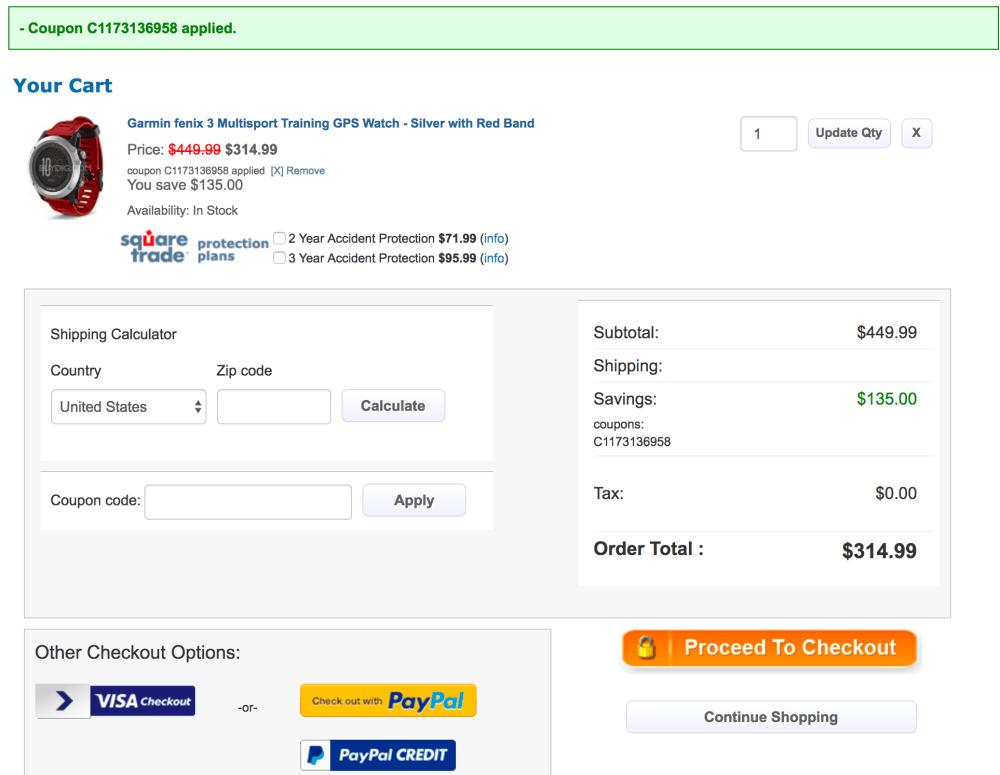Check out with PayPal
The height and width of the screenshot is (775, 1000).
click(388, 701)
